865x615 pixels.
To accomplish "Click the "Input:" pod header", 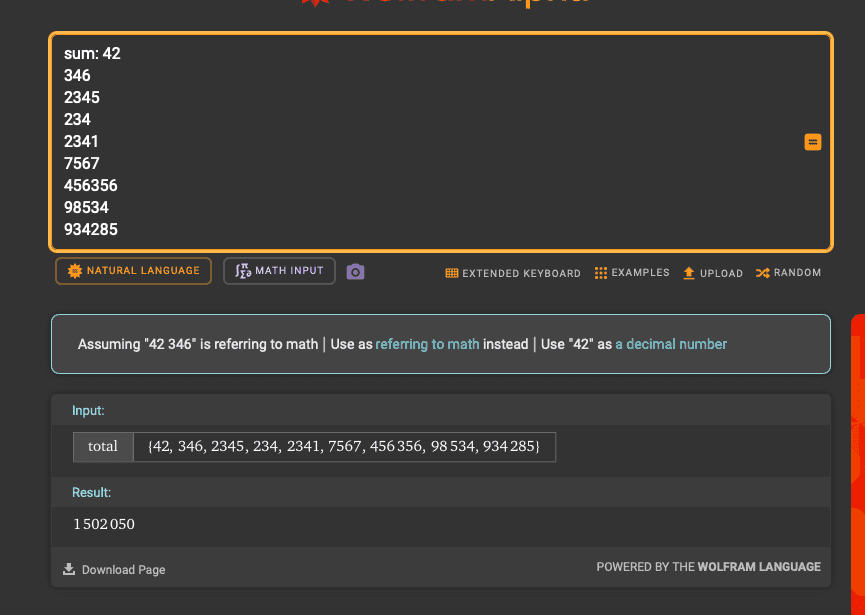I will tap(88, 410).
